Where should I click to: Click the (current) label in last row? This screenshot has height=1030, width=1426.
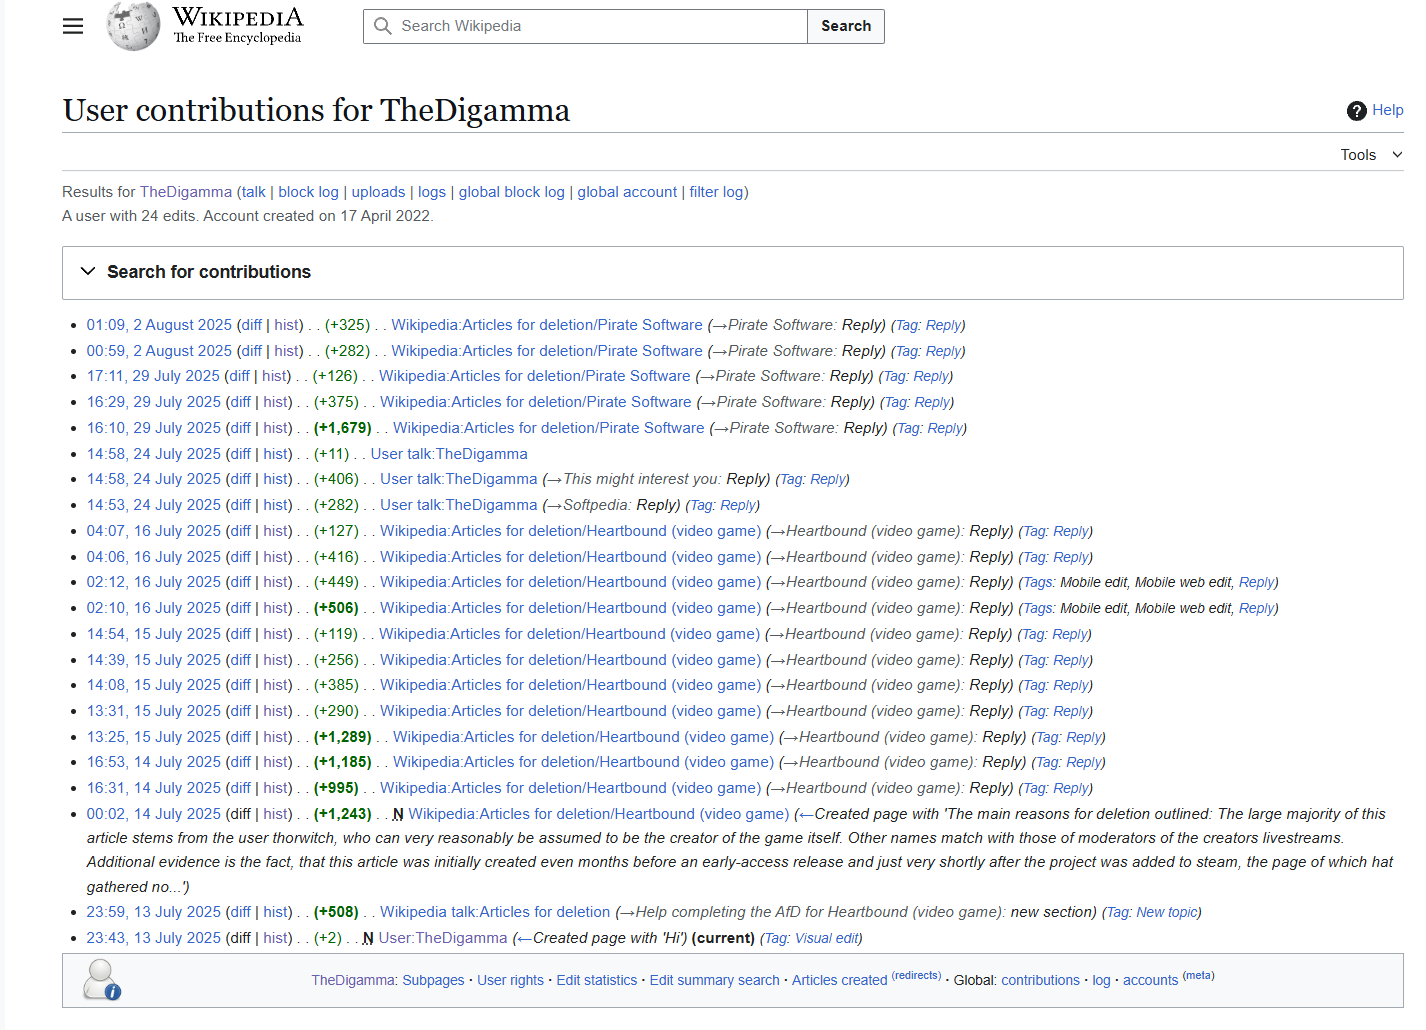click(x=723, y=938)
